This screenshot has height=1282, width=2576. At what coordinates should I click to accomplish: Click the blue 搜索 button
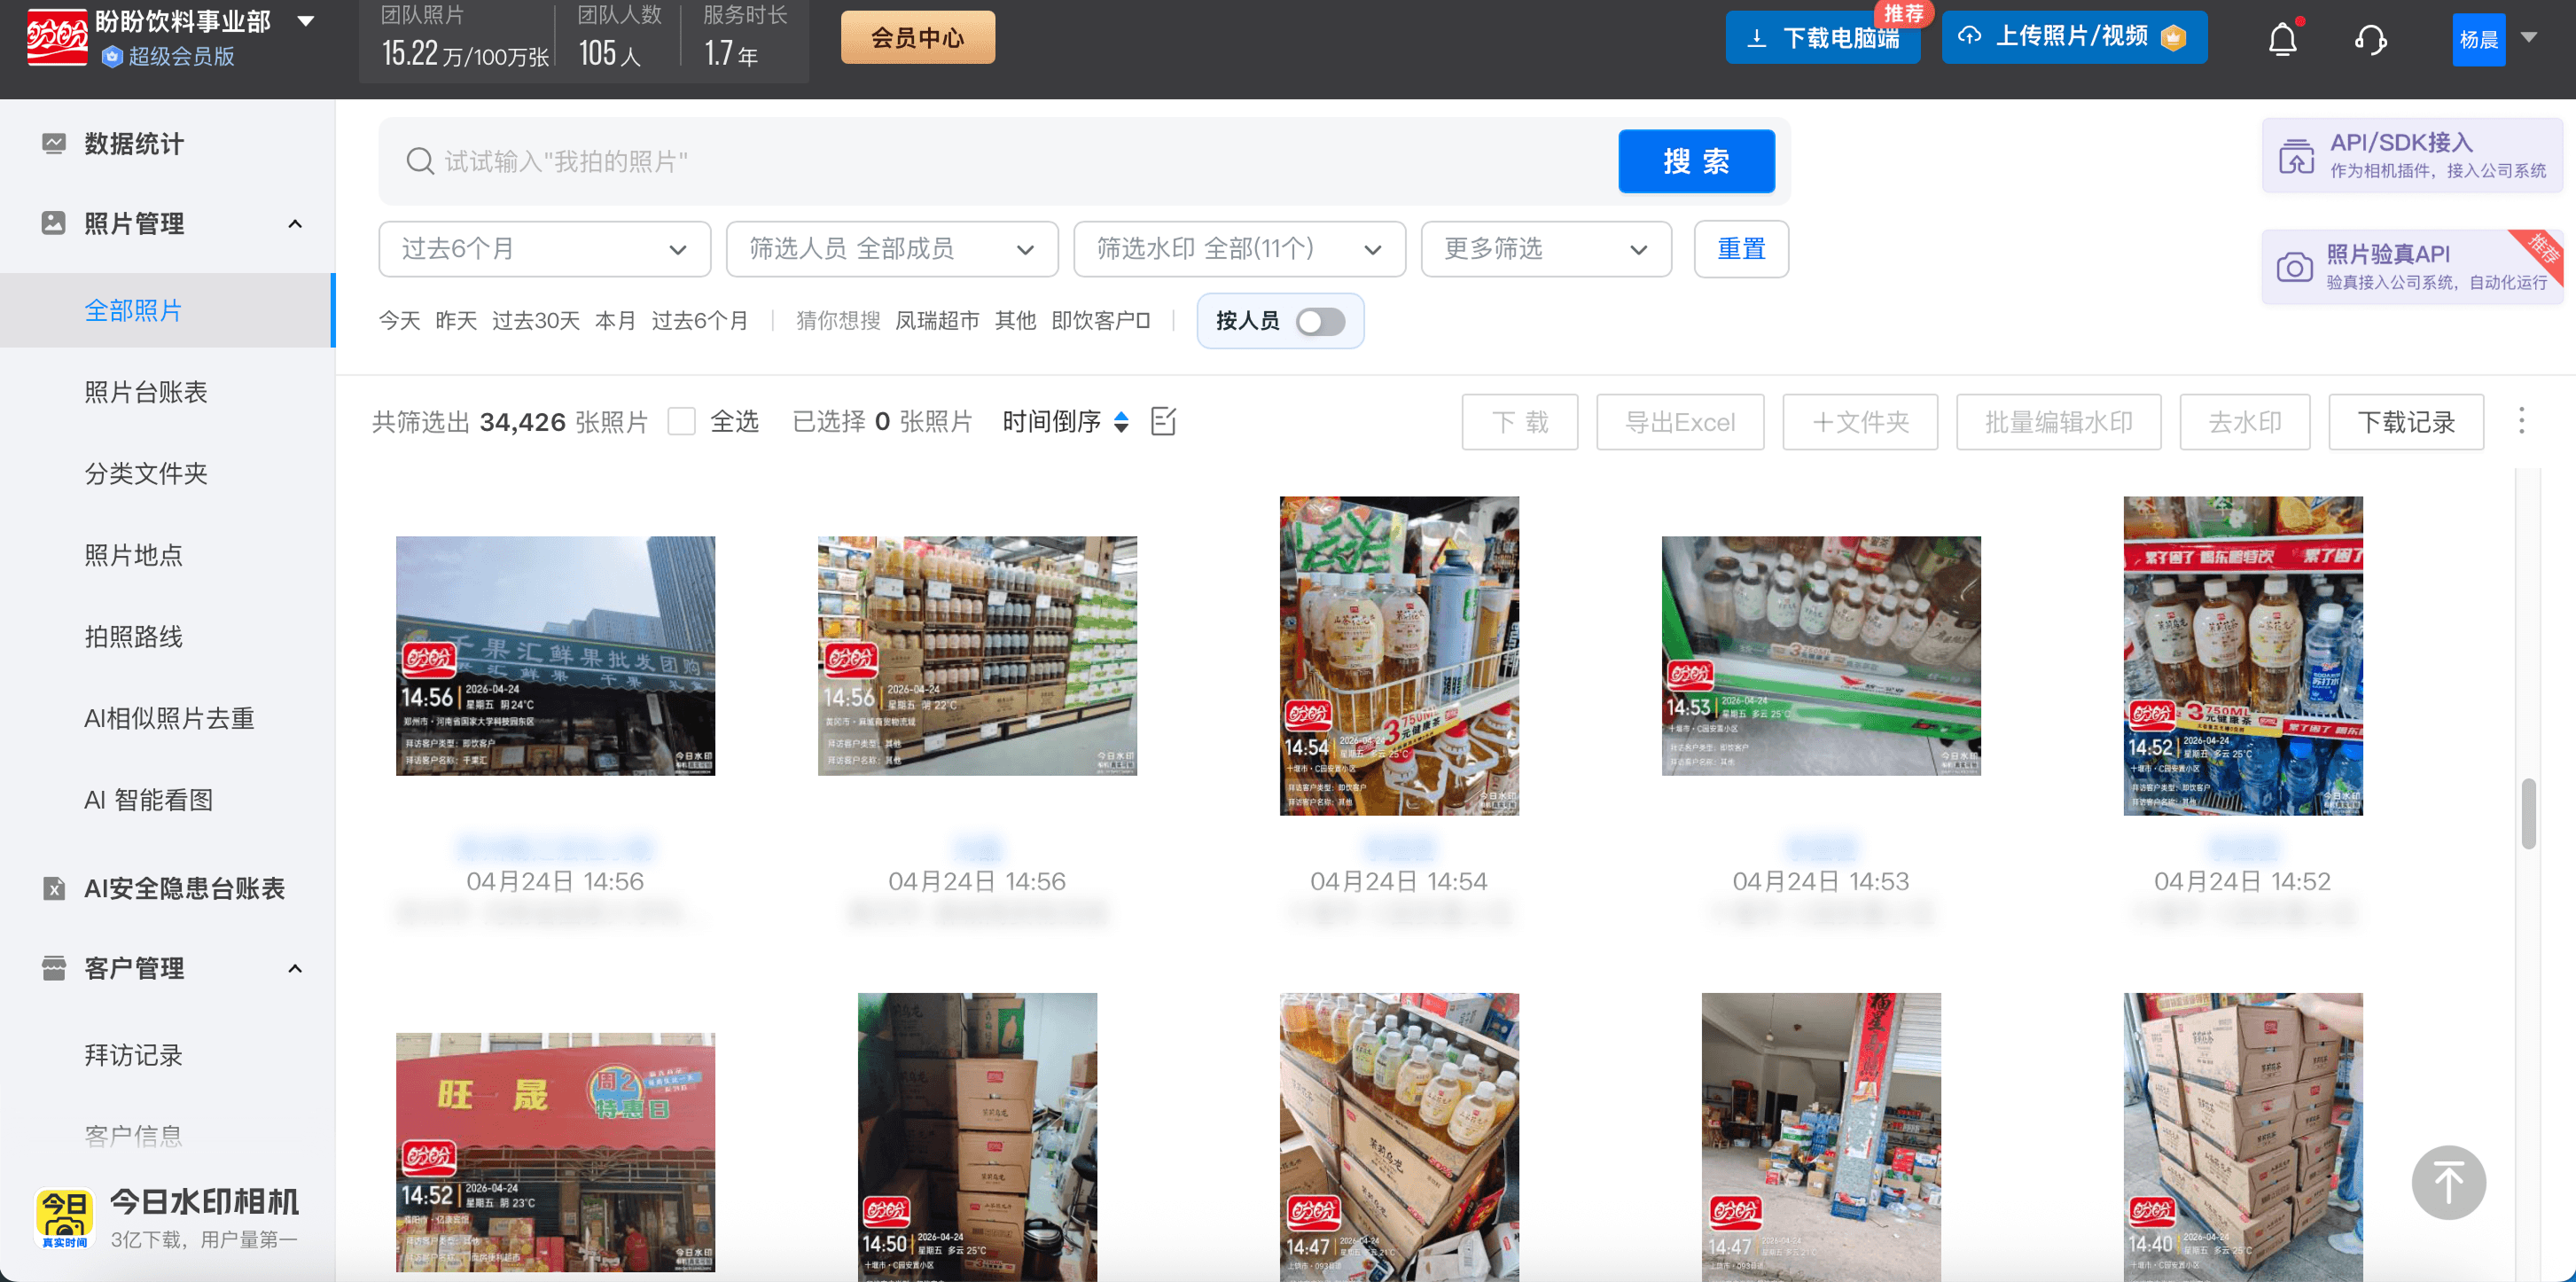tap(1696, 161)
